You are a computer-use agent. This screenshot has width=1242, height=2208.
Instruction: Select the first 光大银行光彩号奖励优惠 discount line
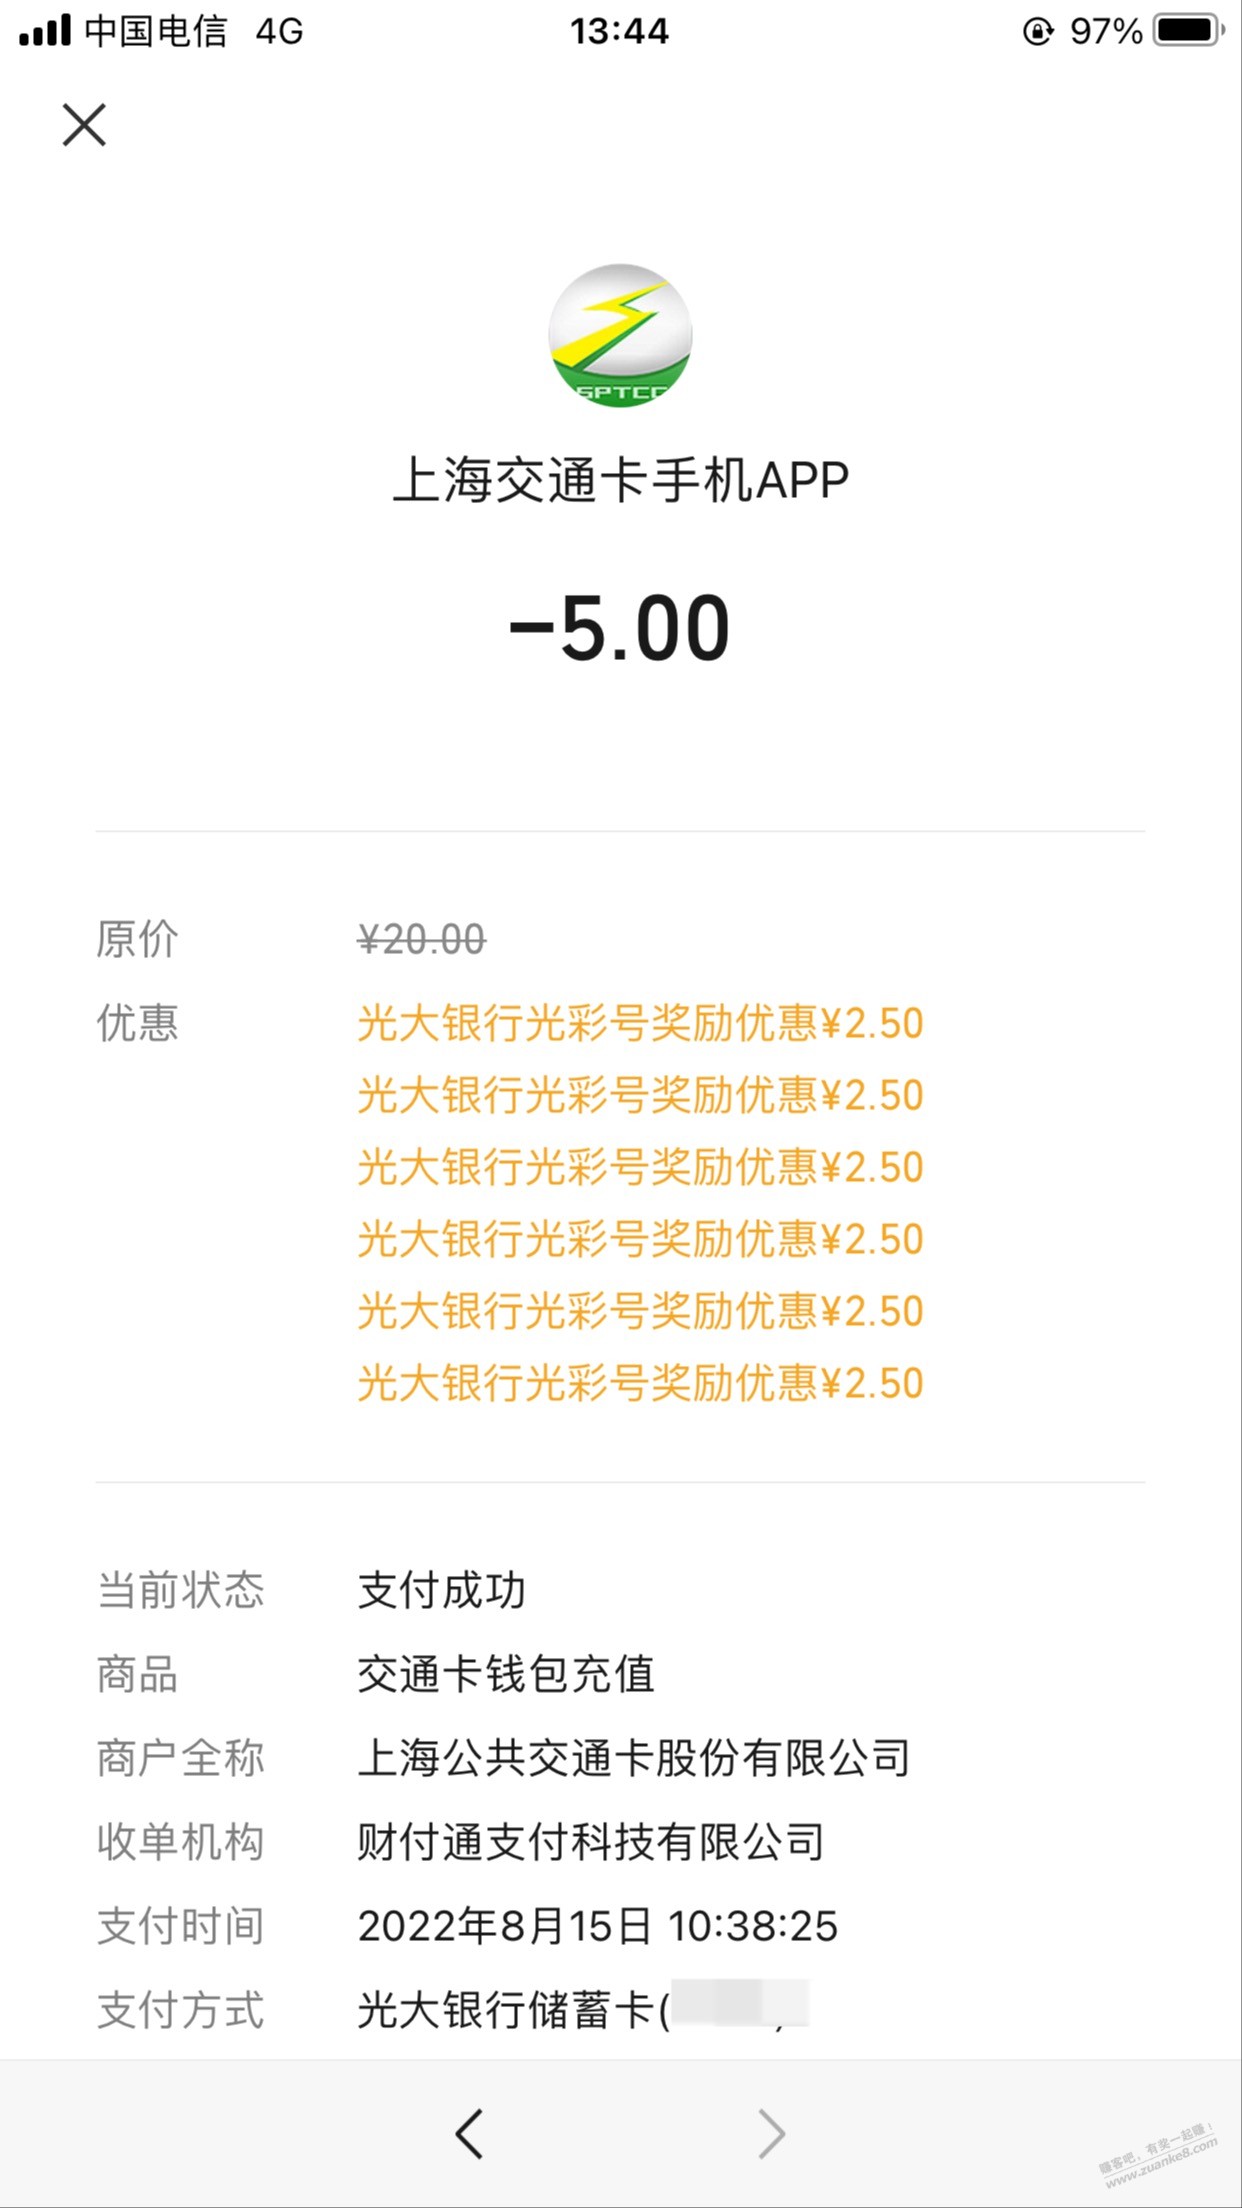[x=640, y=1023]
